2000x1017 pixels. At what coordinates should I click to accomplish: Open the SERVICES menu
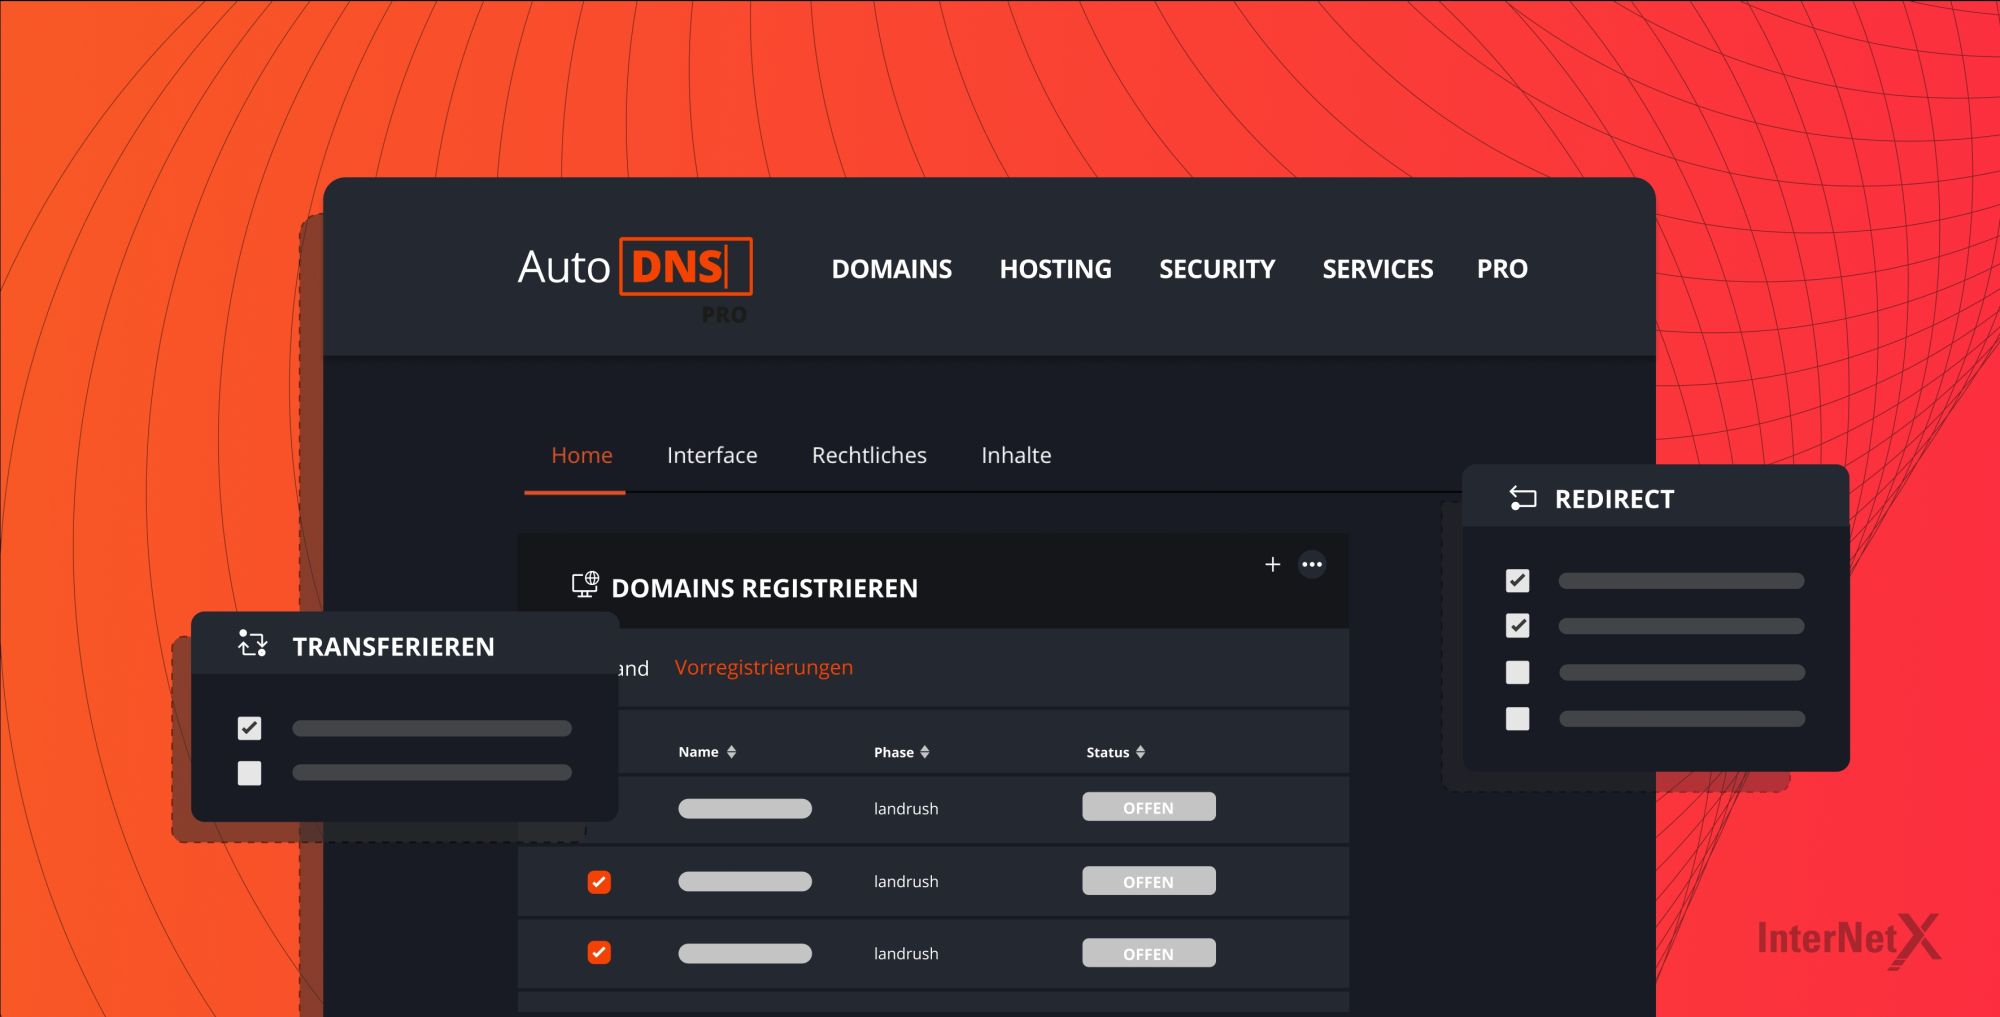coord(1378,269)
